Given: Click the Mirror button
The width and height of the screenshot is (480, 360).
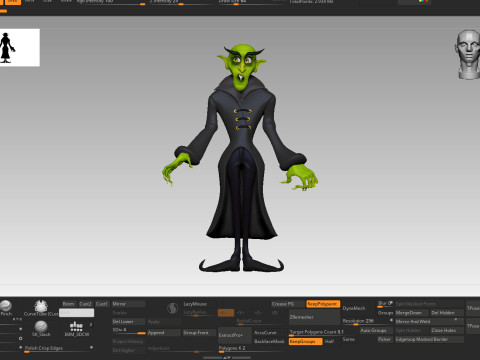Looking at the screenshot, I should pos(128,304).
